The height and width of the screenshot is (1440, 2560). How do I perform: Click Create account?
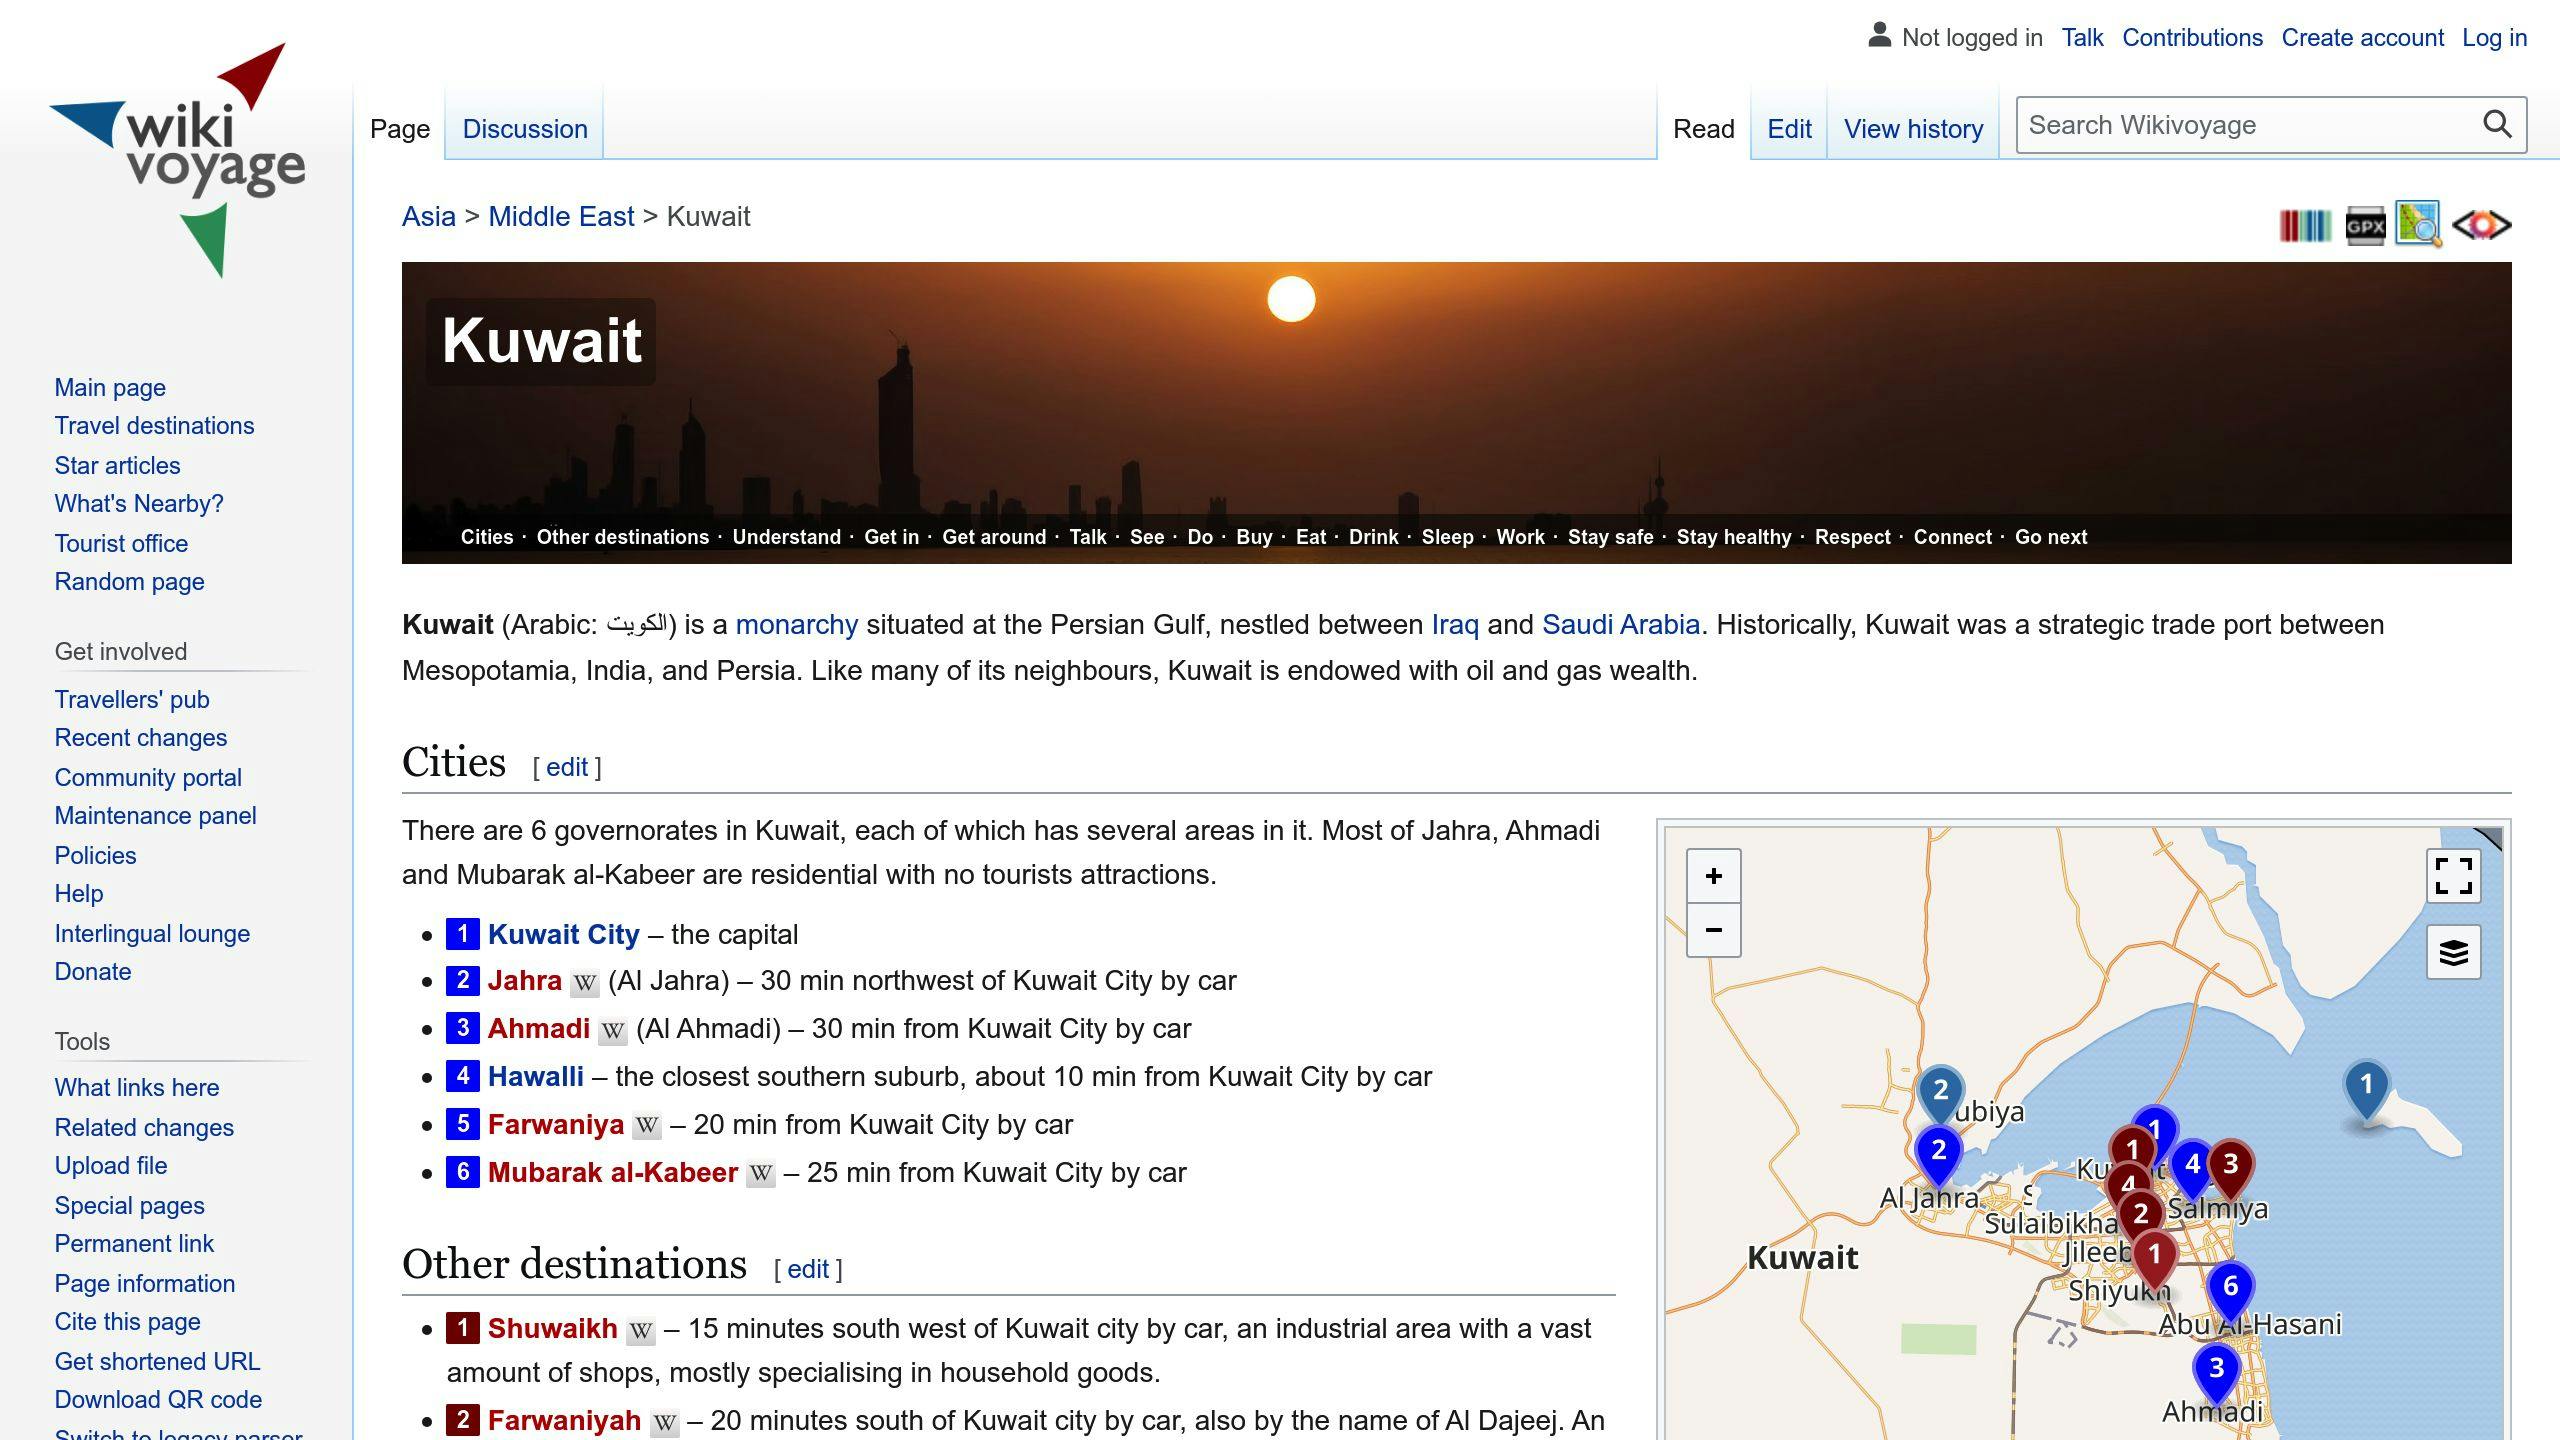point(2362,38)
